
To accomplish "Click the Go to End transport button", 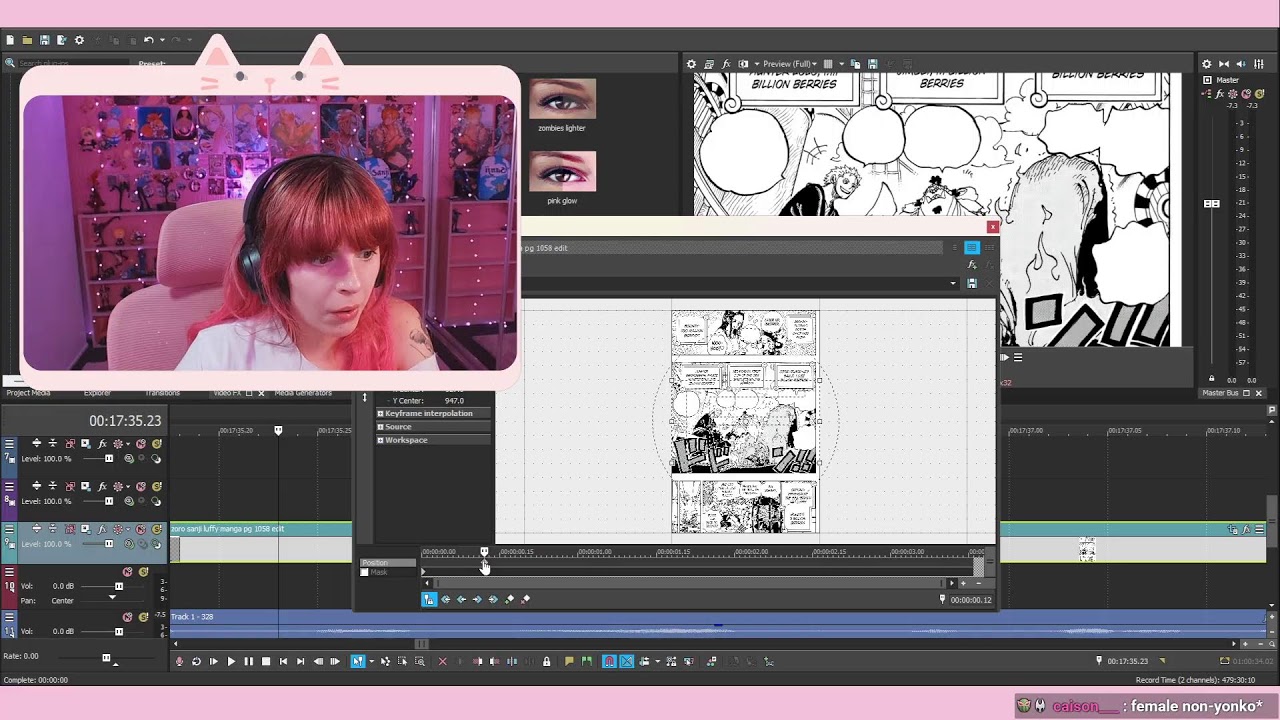I will [300, 661].
